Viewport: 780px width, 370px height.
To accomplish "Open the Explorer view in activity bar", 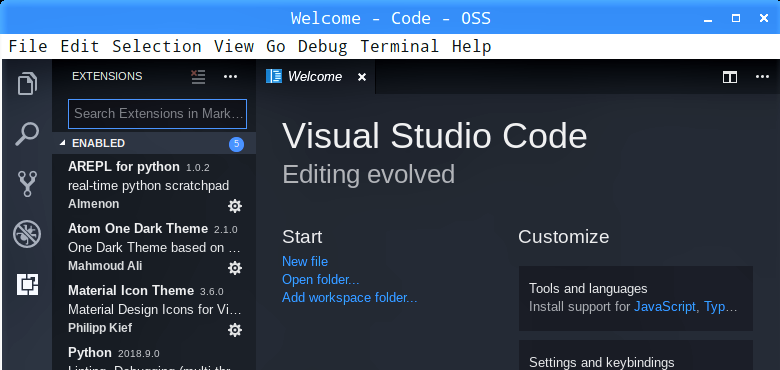I will (x=27, y=84).
